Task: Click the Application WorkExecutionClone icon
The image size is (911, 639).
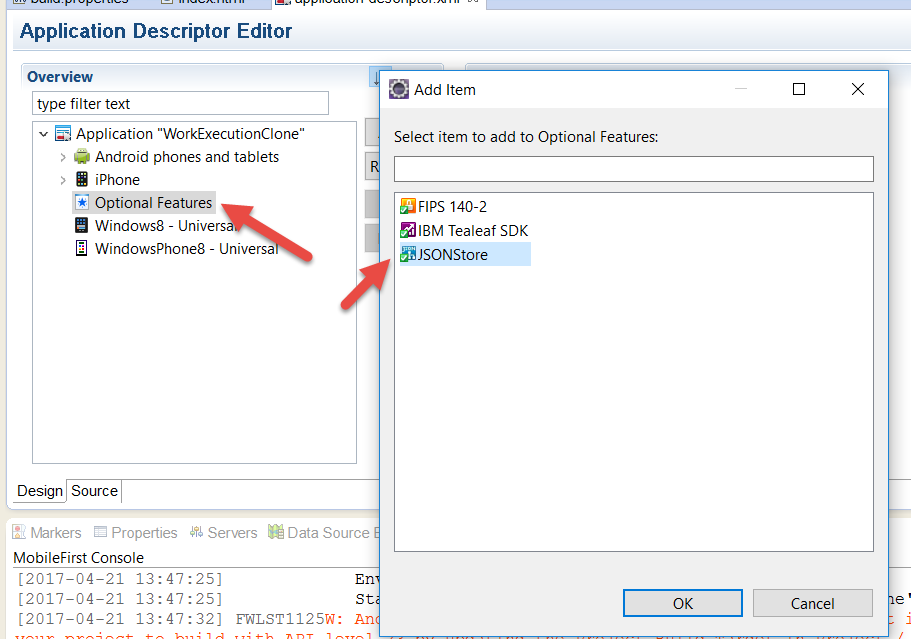Action: tap(62, 133)
